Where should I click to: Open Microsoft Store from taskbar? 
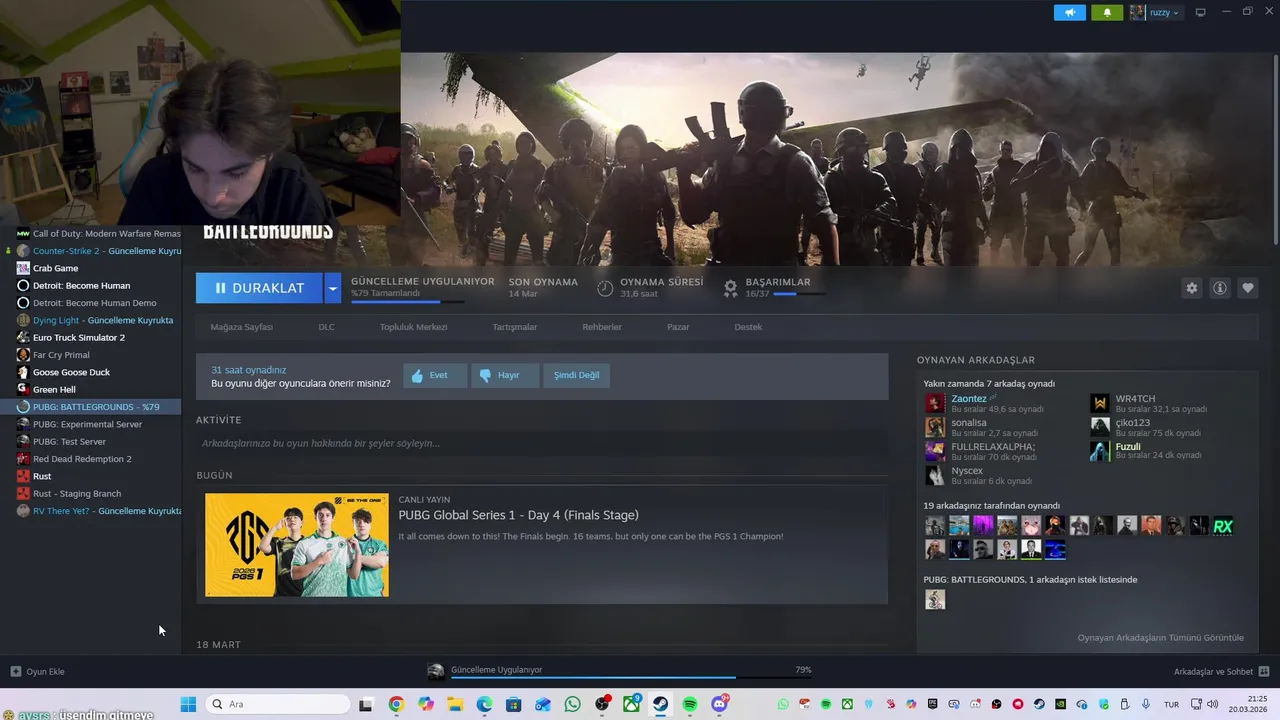pos(514,704)
